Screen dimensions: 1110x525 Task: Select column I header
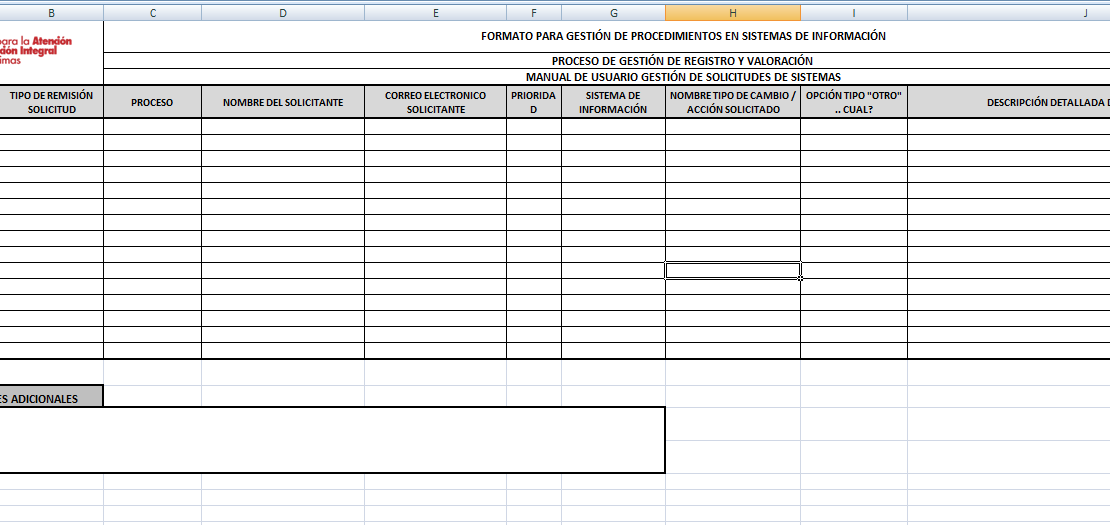pos(853,13)
